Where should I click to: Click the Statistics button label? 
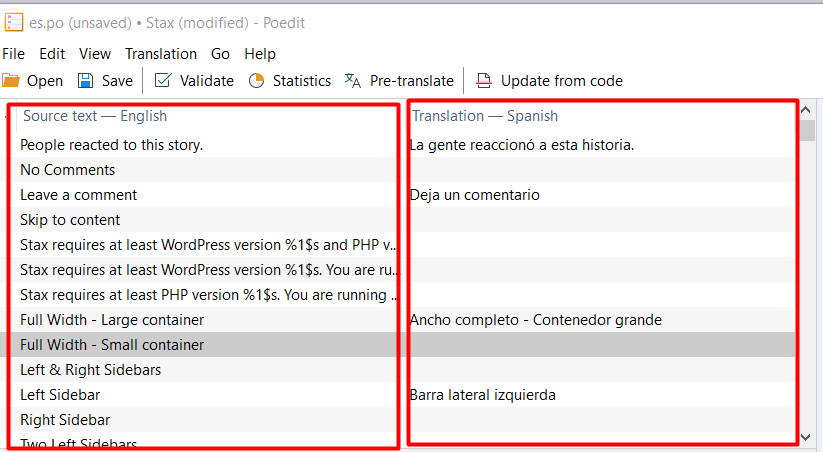(302, 81)
